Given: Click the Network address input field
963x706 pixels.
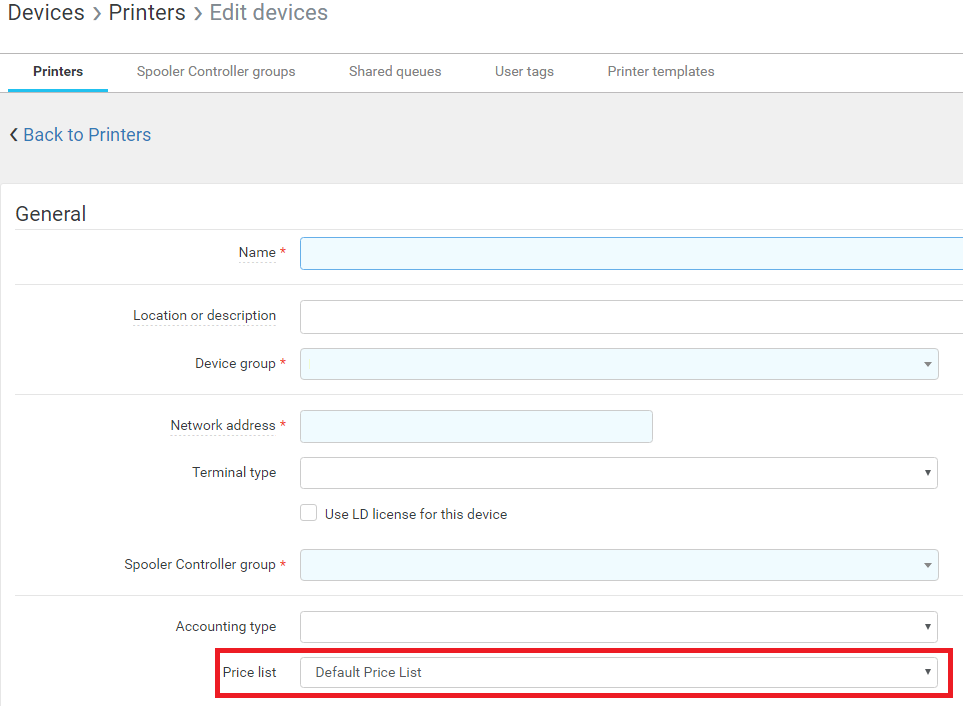Looking at the screenshot, I should coord(476,426).
